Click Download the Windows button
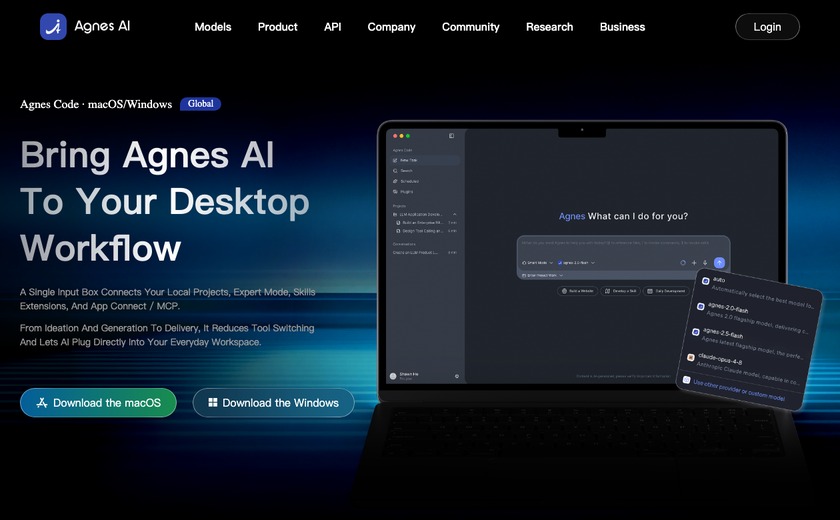 pos(273,403)
